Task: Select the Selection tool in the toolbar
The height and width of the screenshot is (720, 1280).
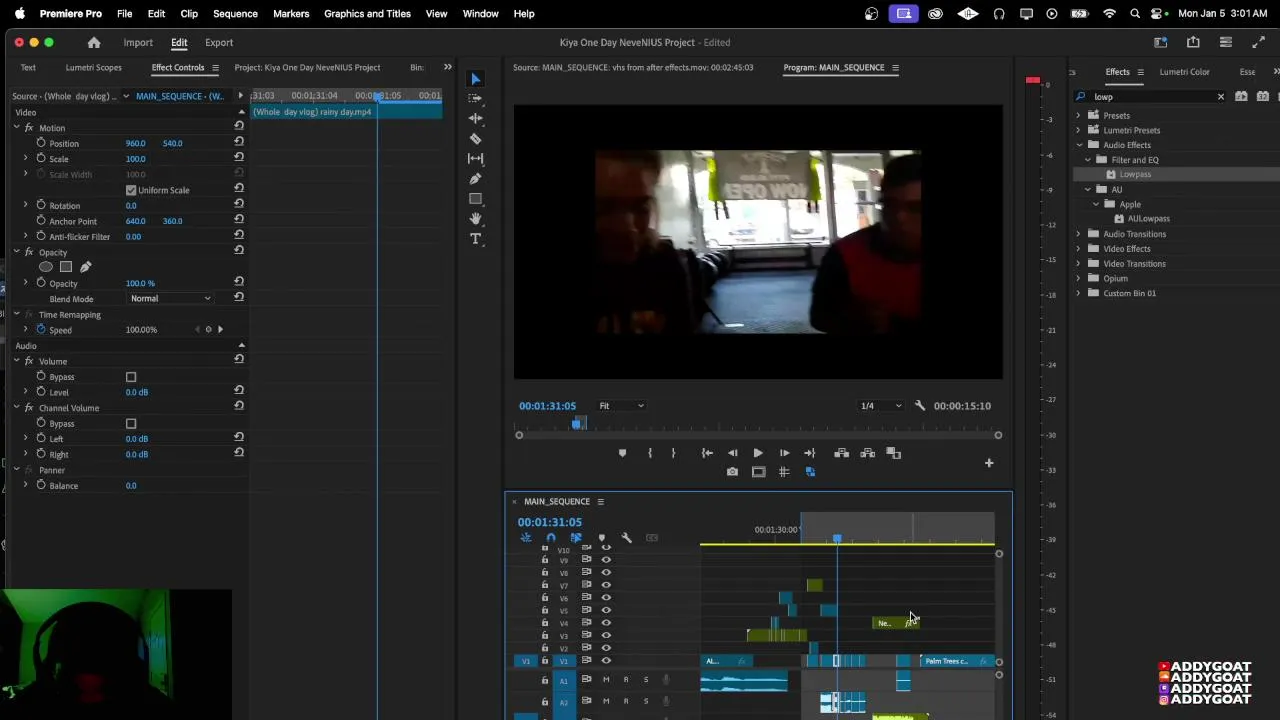Action: (476, 79)
